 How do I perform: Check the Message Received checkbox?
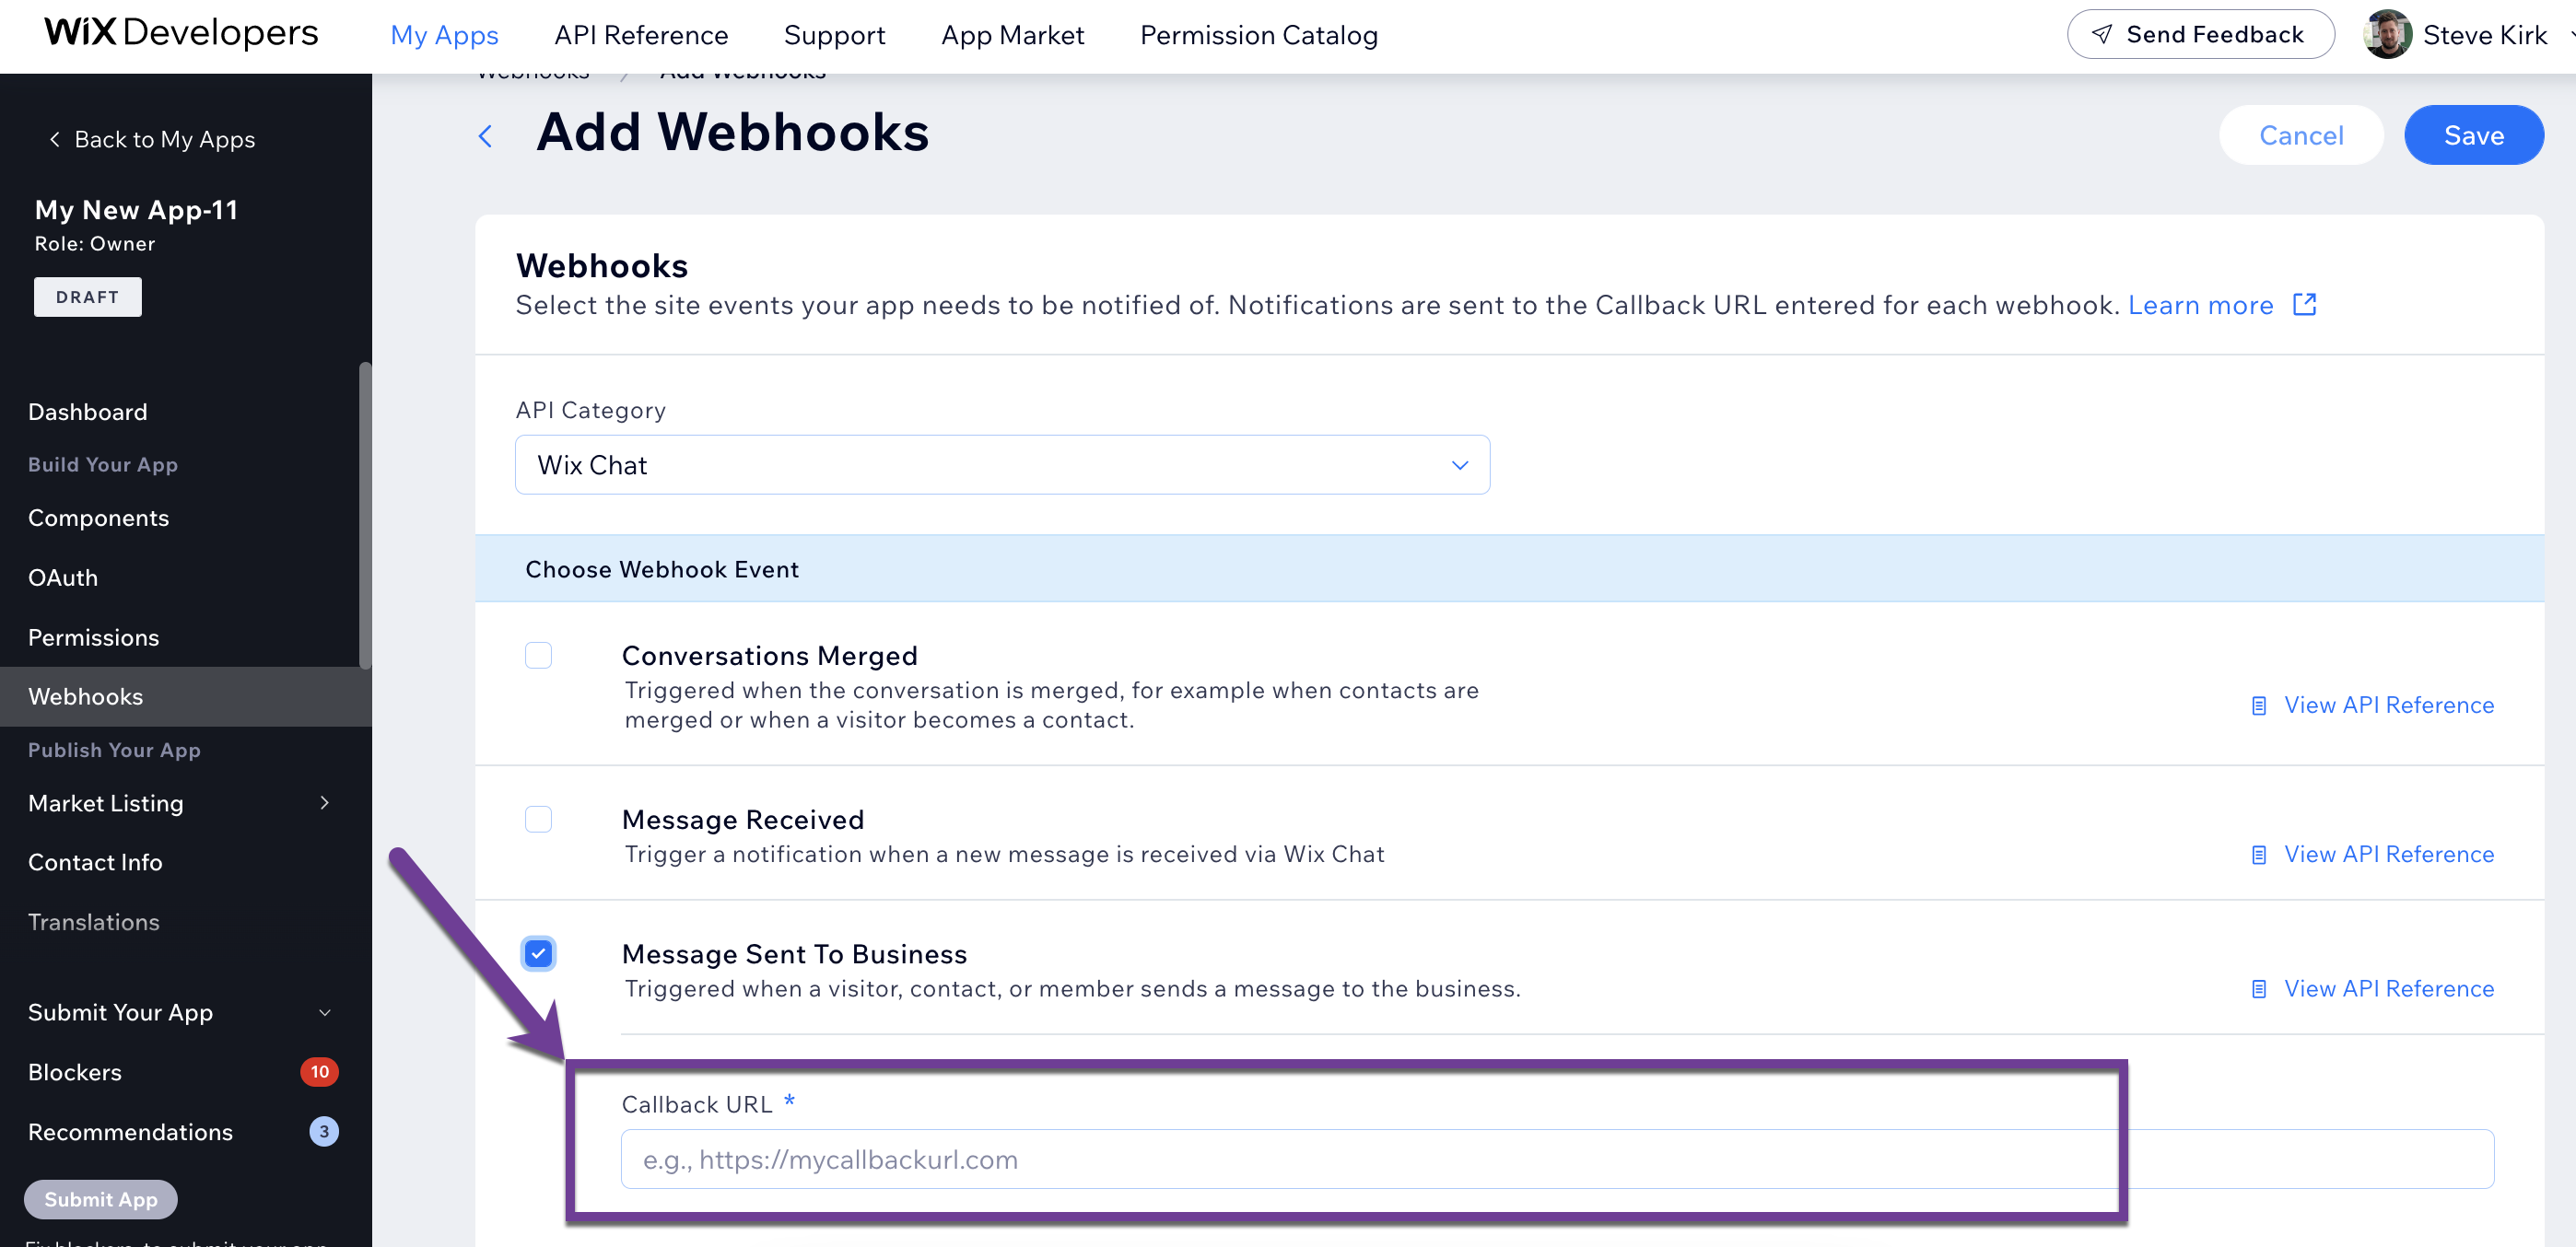coord(539,820)
